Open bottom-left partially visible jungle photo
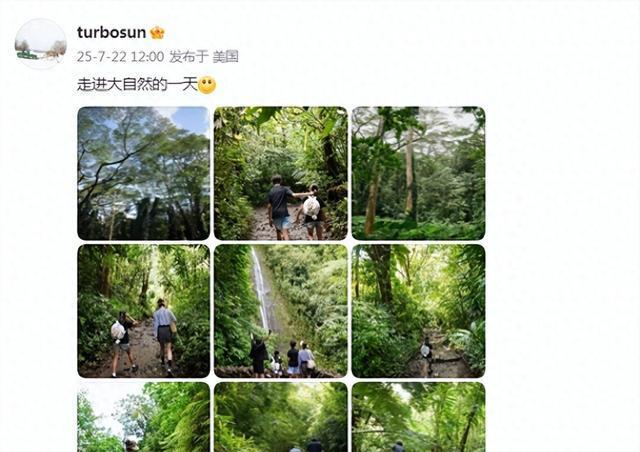 pos(143,417)
